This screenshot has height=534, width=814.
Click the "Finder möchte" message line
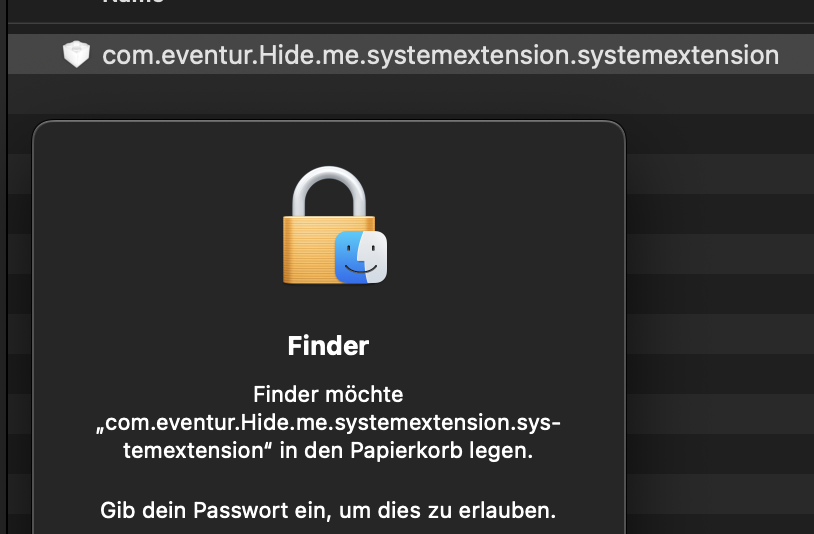point(328,395)
